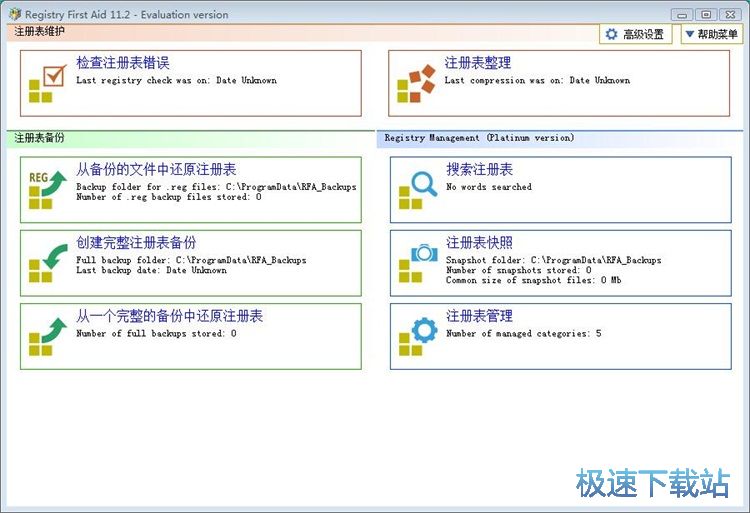Viewport: 750px width, 513px height.
Task: Click 'Backup folder for .reg files' text
Action: point(216,187)
